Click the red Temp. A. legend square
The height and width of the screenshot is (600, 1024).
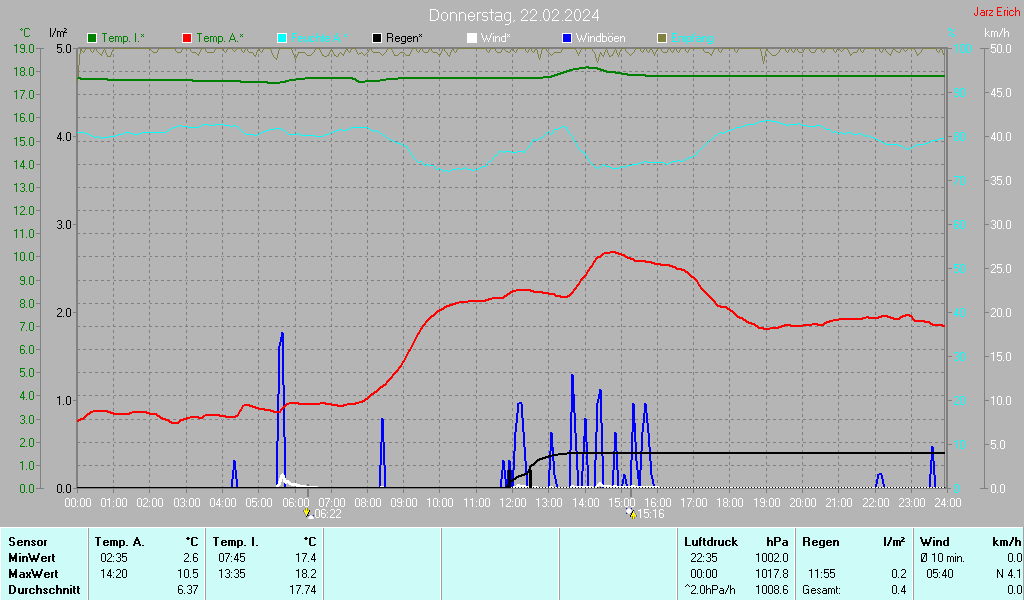[x=188, y=38]
